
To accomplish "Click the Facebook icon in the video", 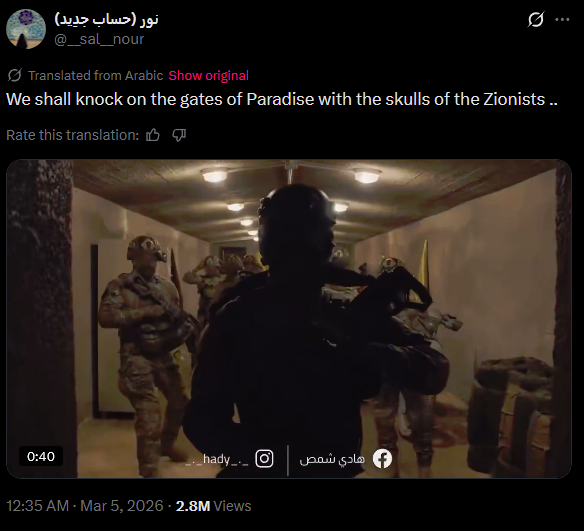I will [383, 458].
